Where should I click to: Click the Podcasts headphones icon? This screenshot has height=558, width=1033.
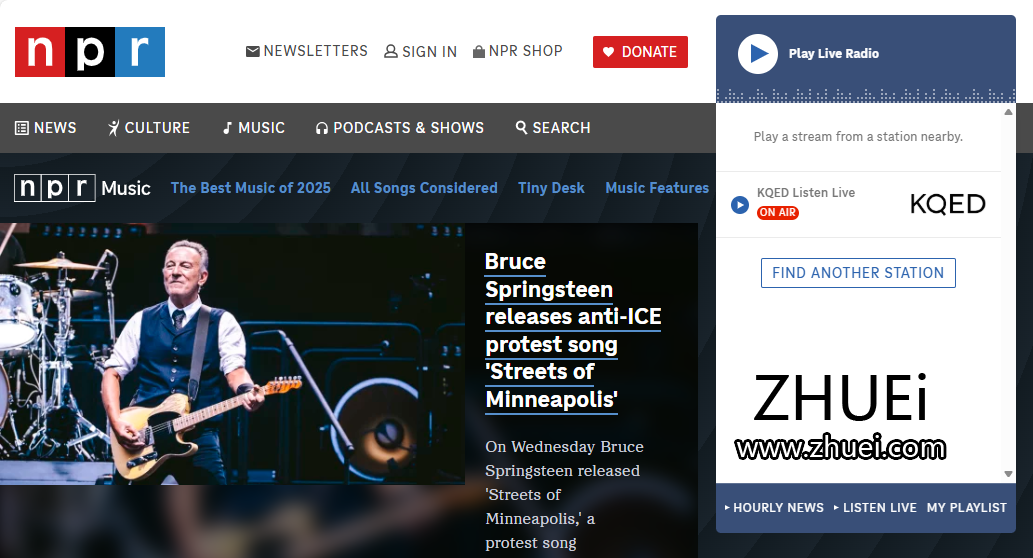tap(321, 128)
